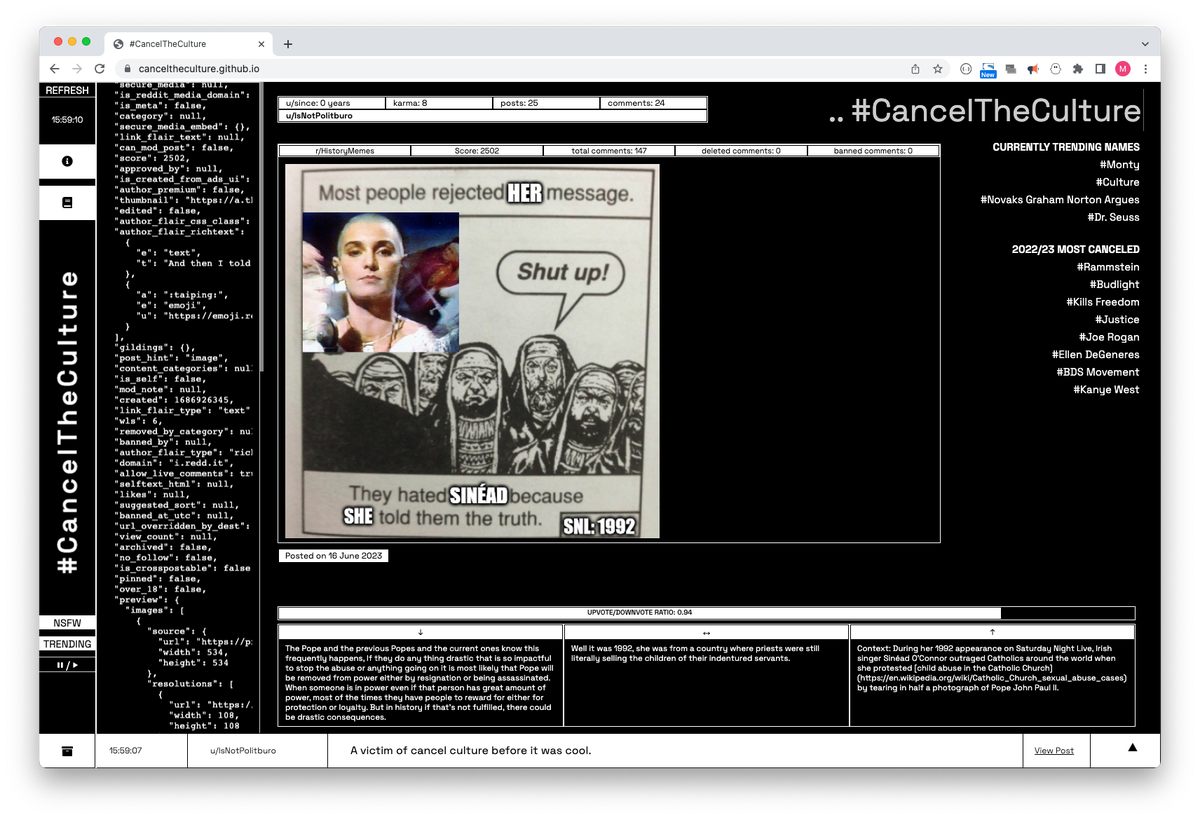Select #Novaks Graham Norton Argues
This screenshot has height=820, width=1200.
click(x=1060, y=200)
